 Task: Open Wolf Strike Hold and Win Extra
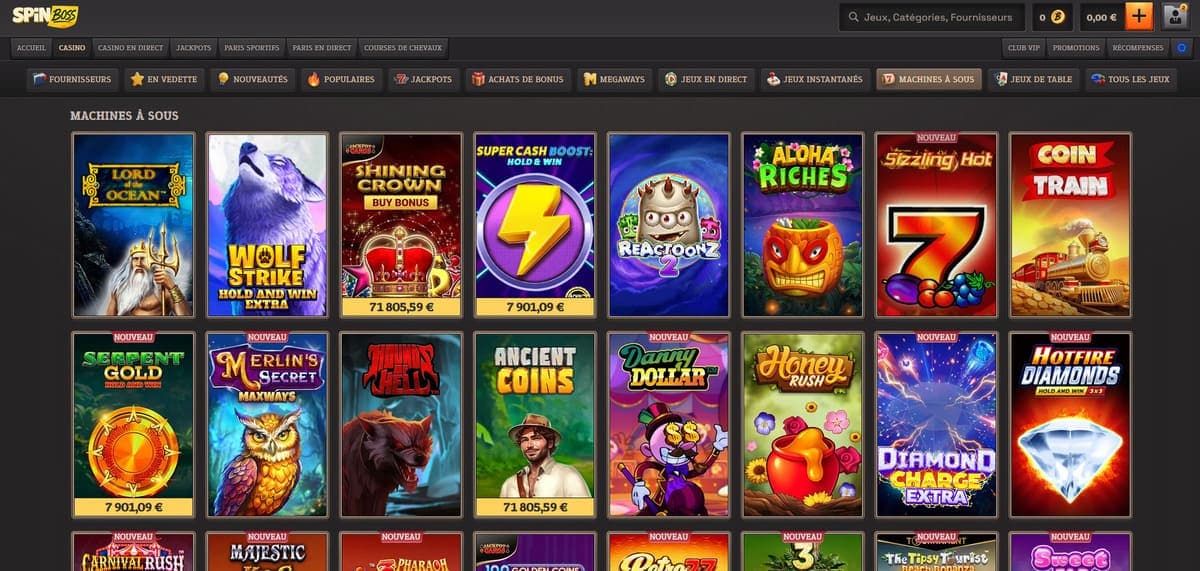267,225
